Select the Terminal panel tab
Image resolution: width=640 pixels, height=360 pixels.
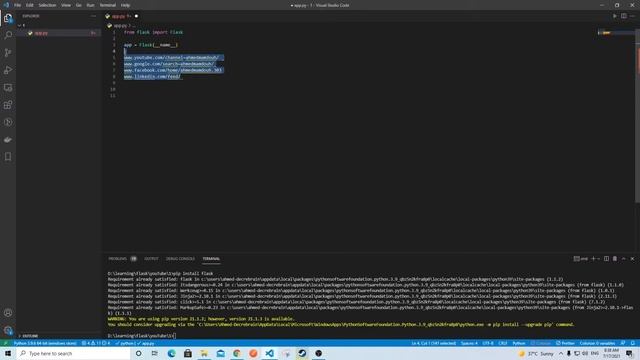pyautogui.click(x=211, y=259)
